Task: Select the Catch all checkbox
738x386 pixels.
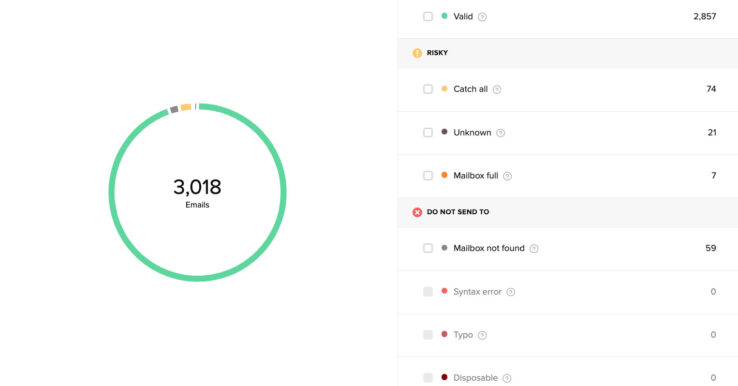Action: pyautogui.click(x=428, y=89)
